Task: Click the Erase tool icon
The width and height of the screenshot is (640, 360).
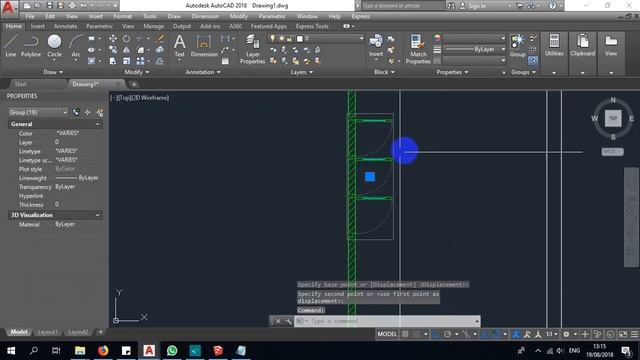Action: click(x=160, y=38)
